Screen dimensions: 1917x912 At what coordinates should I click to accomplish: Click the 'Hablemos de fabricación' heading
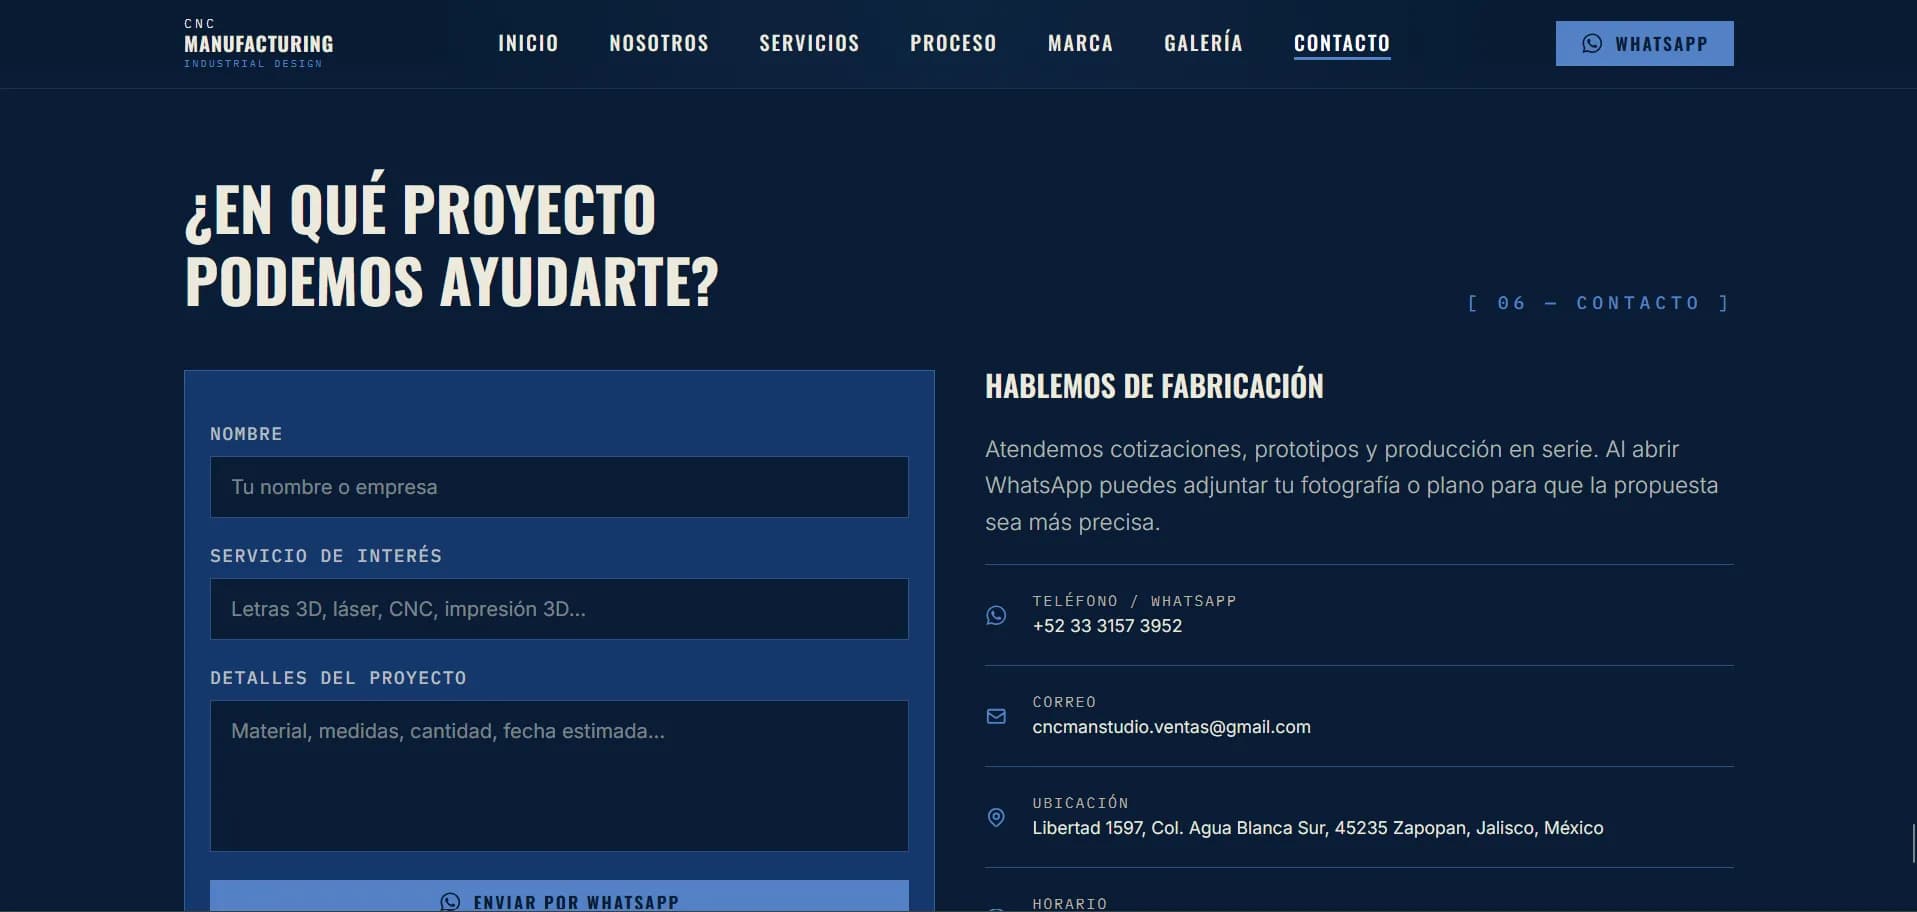pyautogui.click(x=1154, y=386)
